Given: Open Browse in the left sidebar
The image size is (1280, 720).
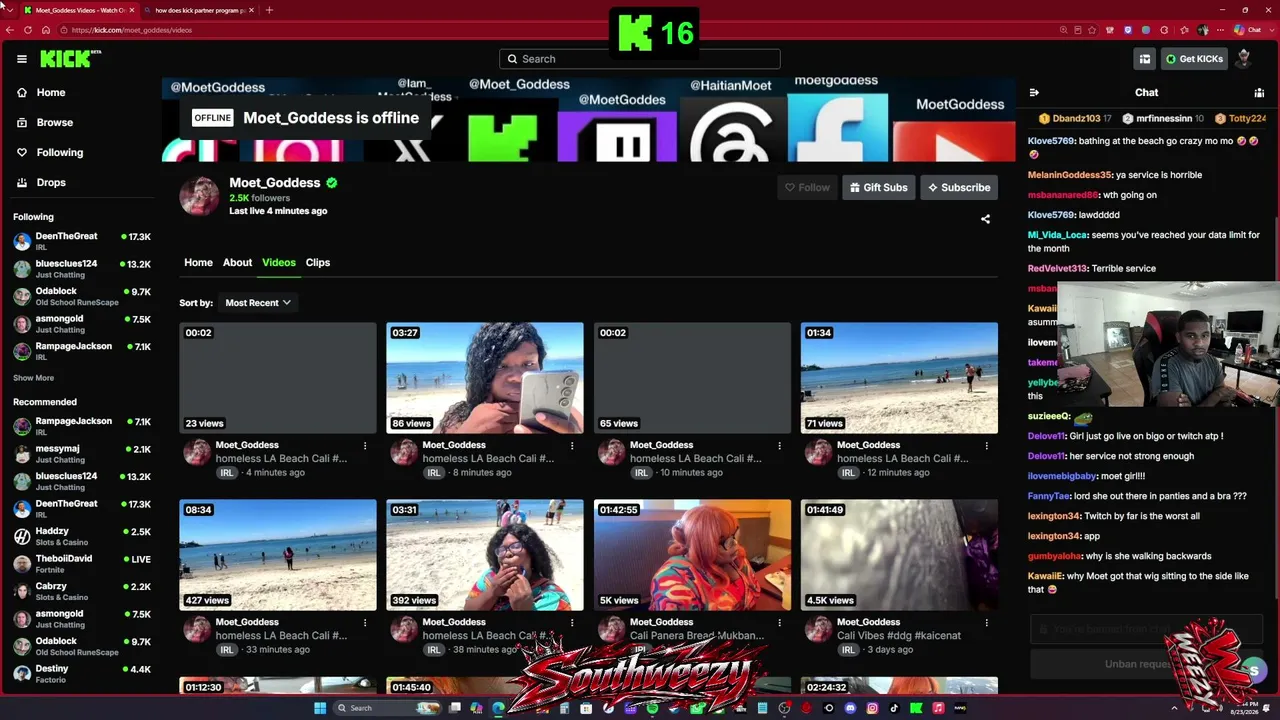Looking at the screenshot, I should pos(54,123).
